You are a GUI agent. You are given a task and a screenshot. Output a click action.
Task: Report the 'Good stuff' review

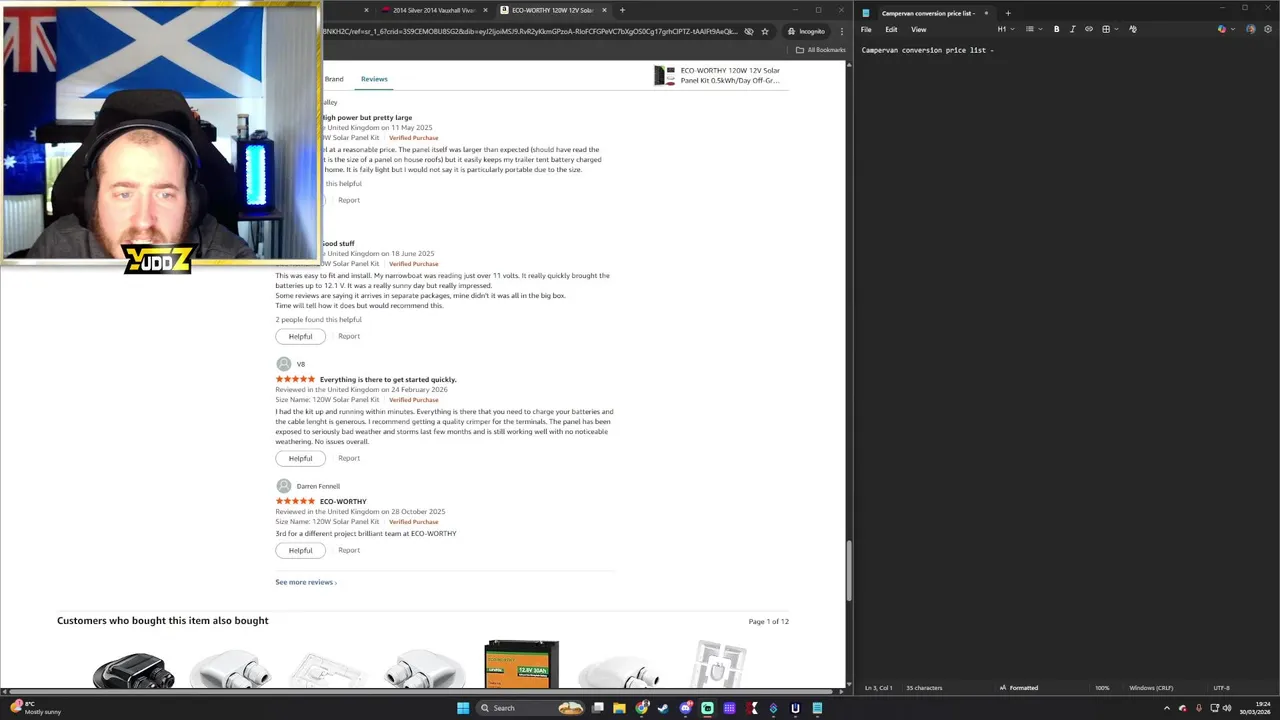pyautogui.click(x=349, y=336)
